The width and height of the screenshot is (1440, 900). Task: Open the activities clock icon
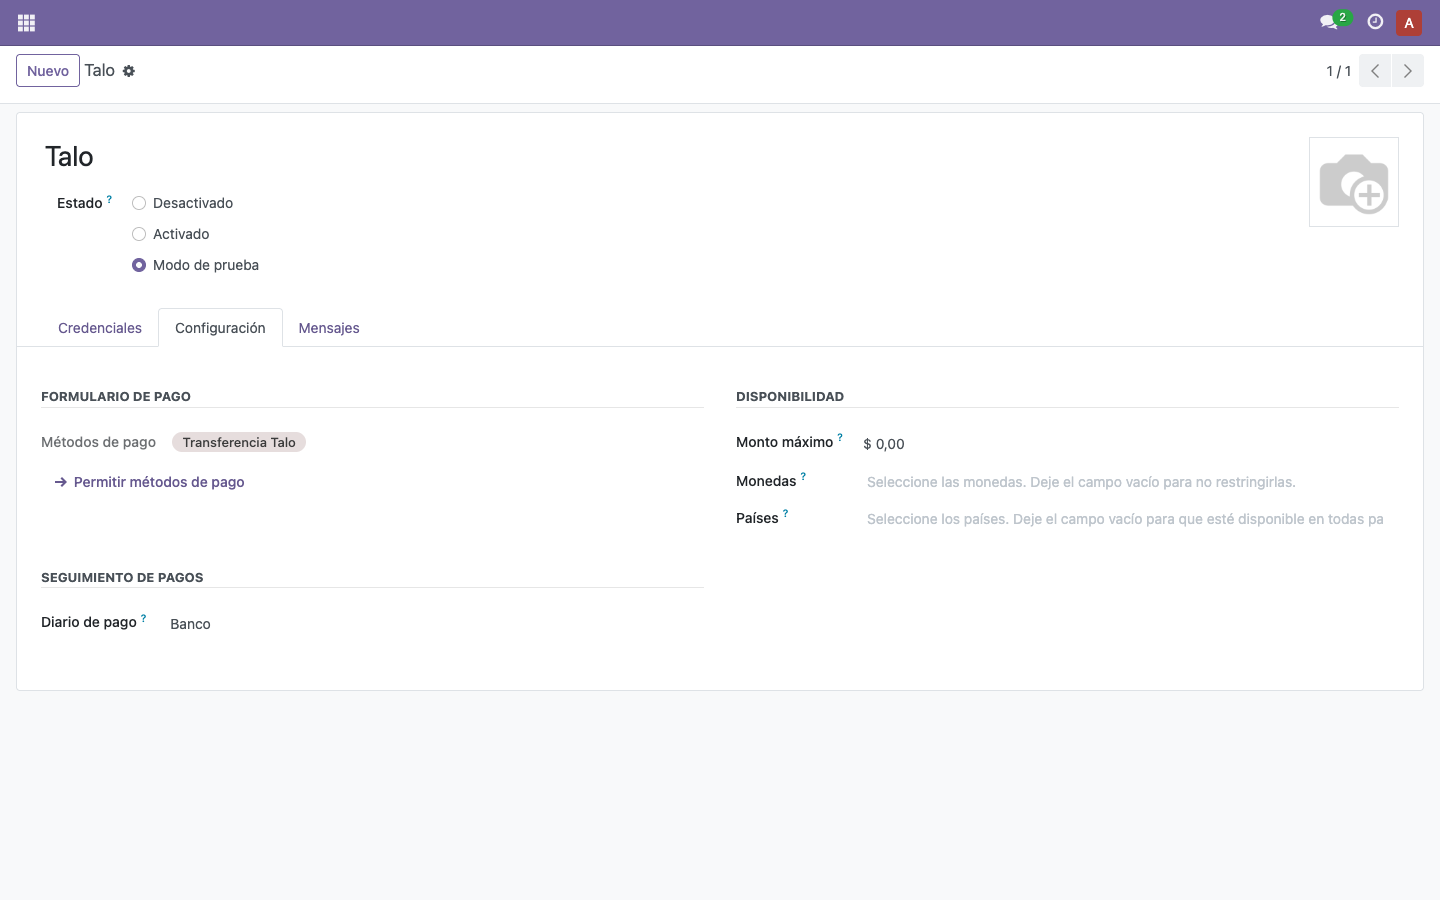1375,22
